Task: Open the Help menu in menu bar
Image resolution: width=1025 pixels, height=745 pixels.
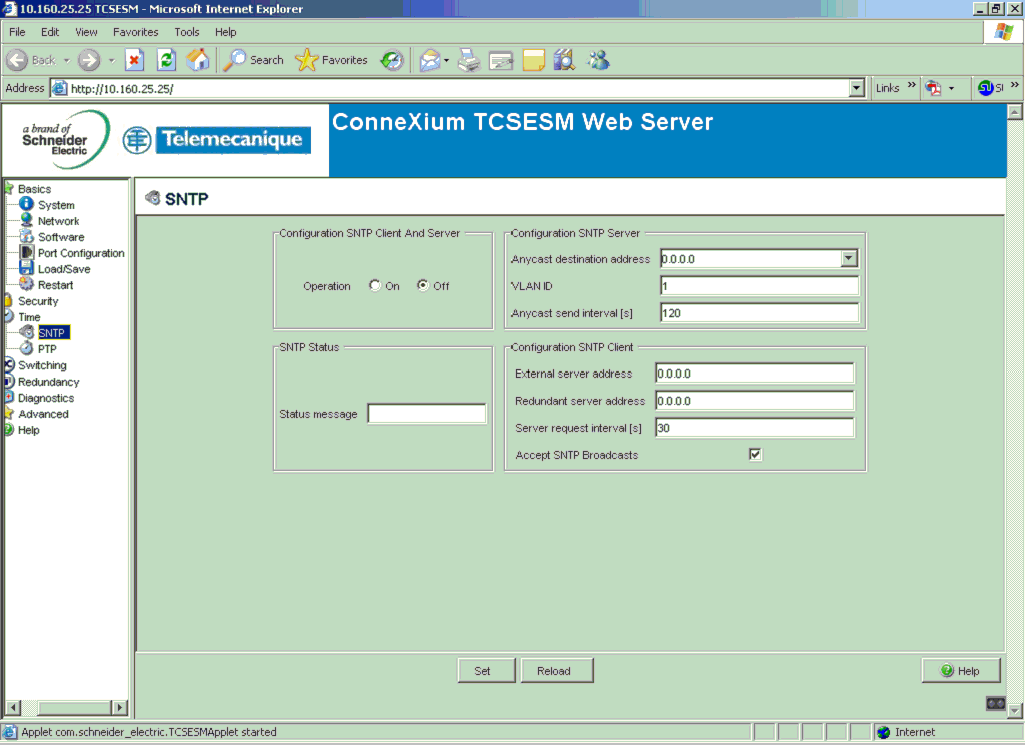Action: point(226,32)
